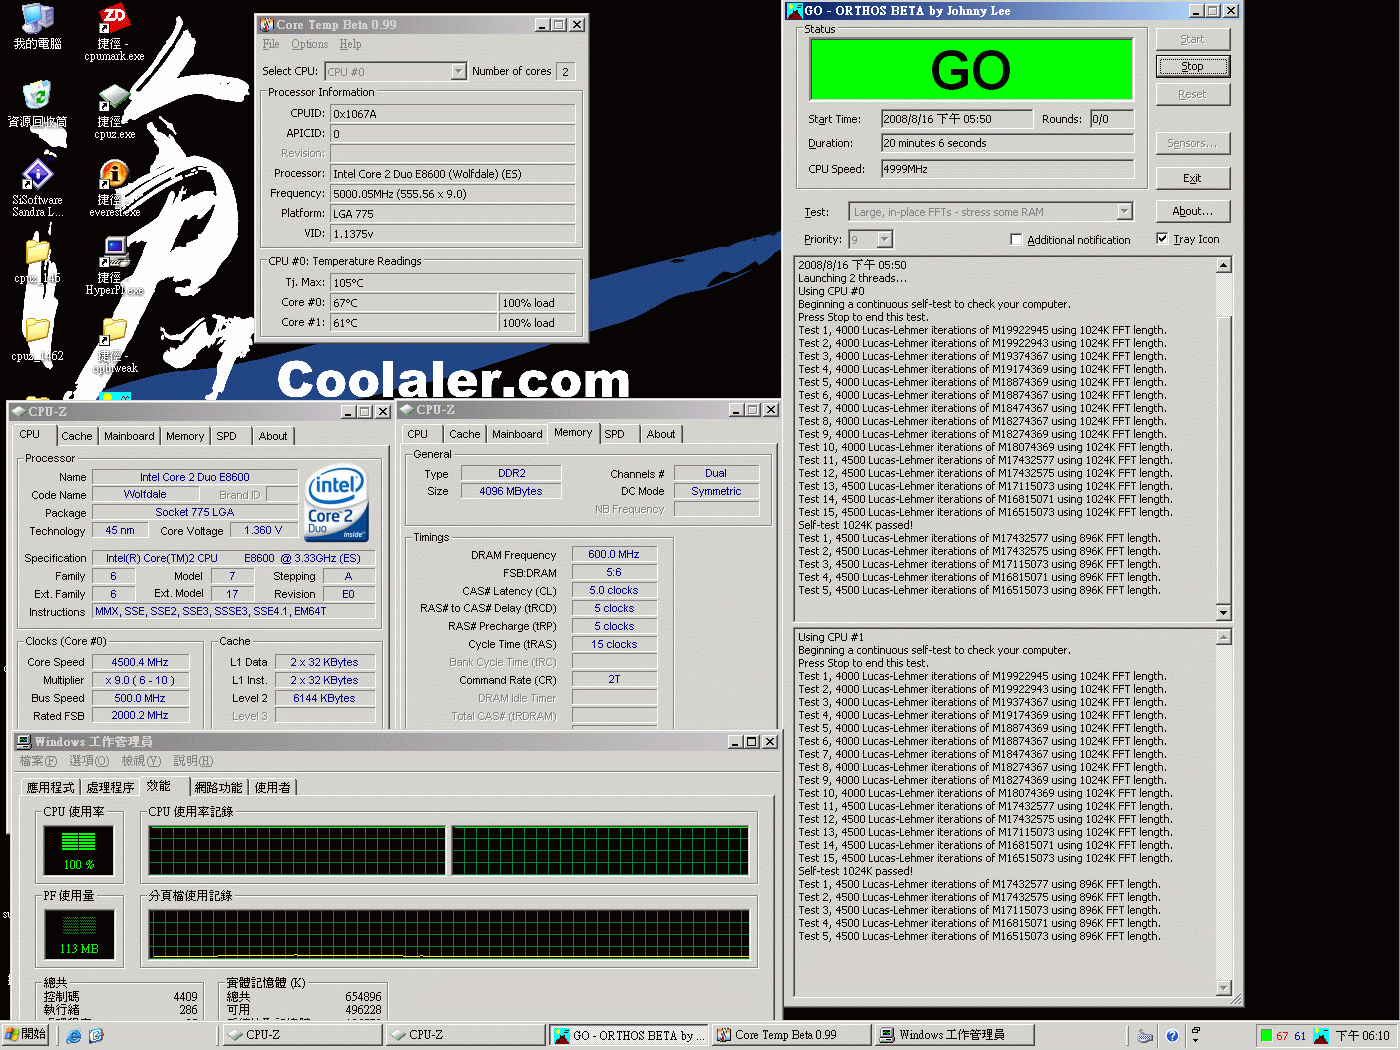Switch to Windows 工作管理員 taskbar button
Screen dimensions: 1400x1050
point(953,1035)
